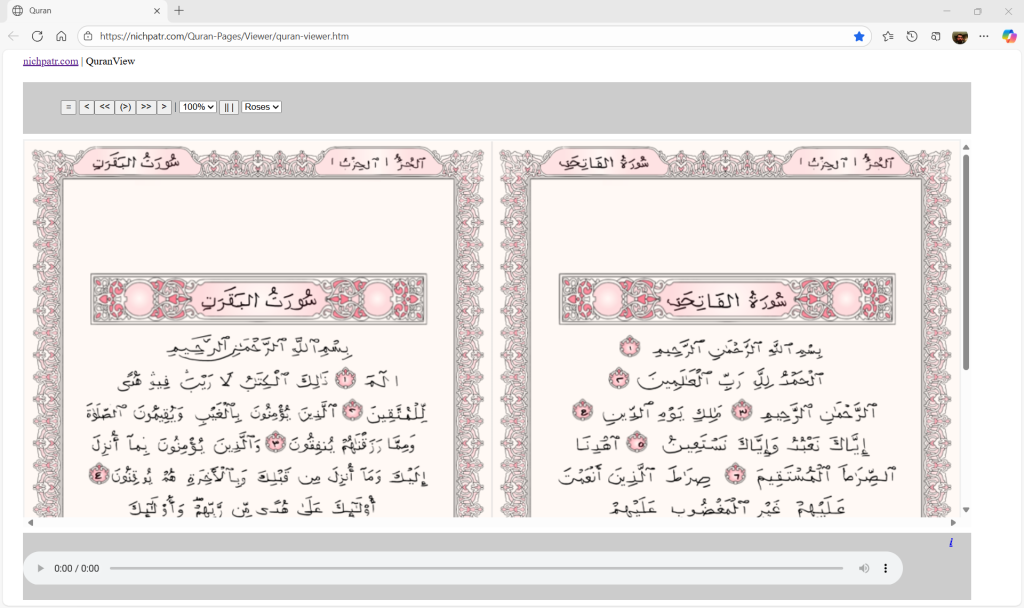The width and height of the screenshot is (1024, 608).
Task: Click the '(>)' play recitation button
Action: tap(125, 107)
